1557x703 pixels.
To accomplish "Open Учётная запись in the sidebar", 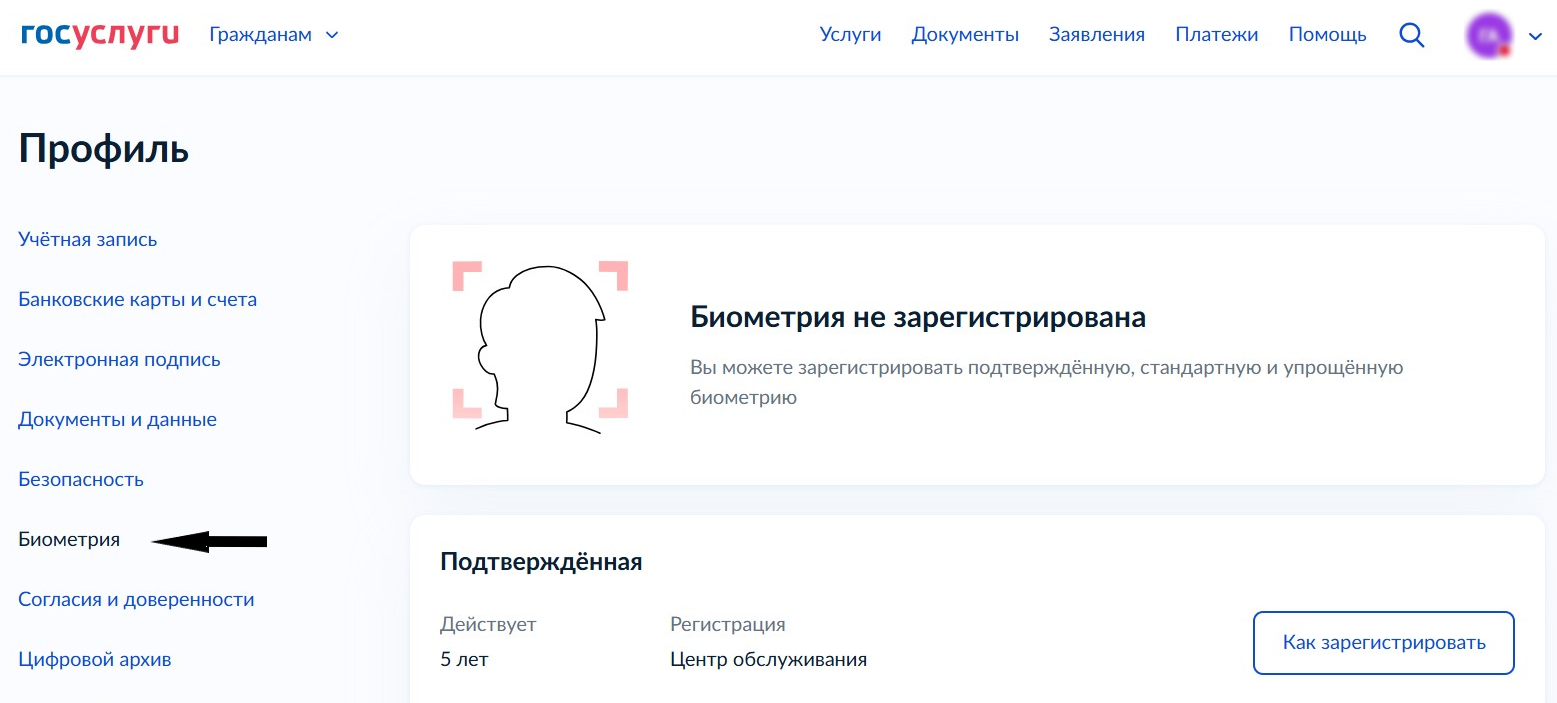I will pyautogui.click(x=88, y=240).
